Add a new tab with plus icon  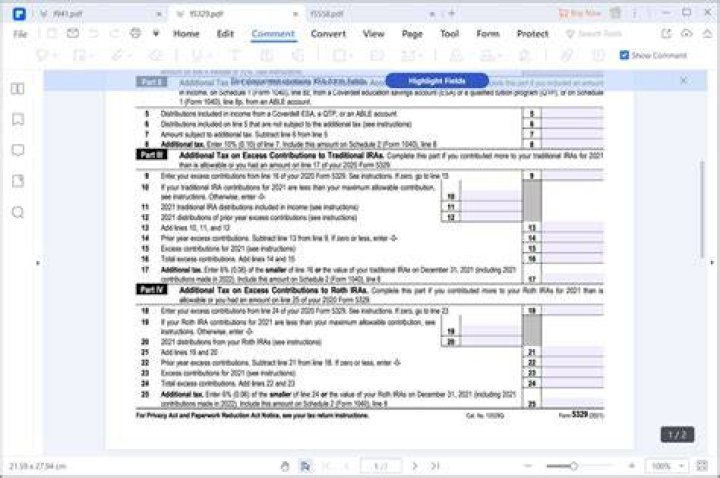[451, 14]
